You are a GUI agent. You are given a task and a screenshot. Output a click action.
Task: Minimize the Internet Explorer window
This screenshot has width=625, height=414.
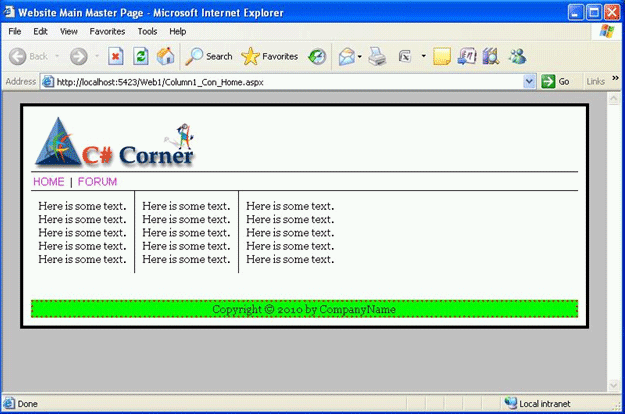[x=575, y=12]
